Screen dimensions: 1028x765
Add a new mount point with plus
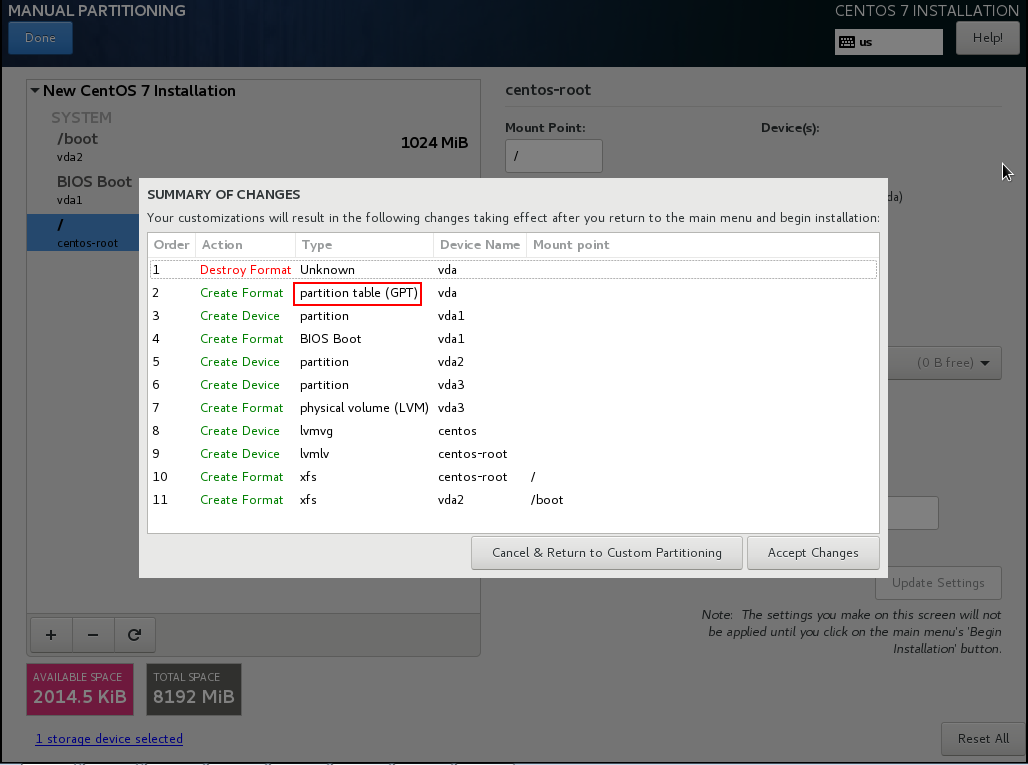click(x=51, y=635)
